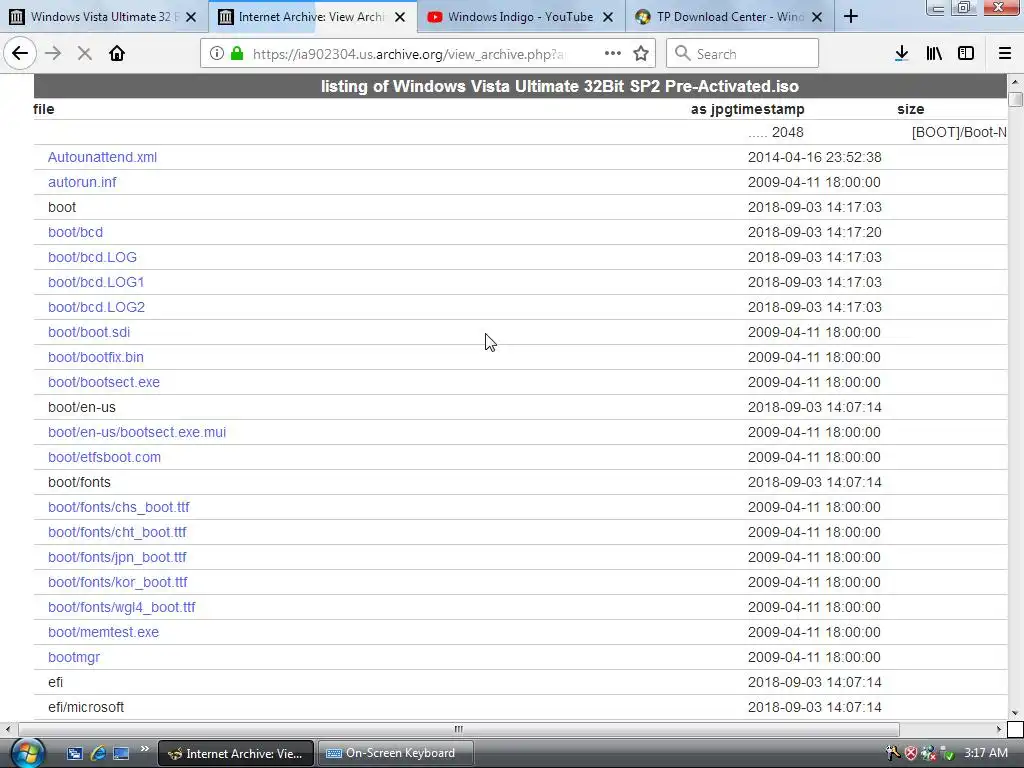1024x768 pixels.
Task: Open the downloads arrow panel
Action: click(901, 54)
